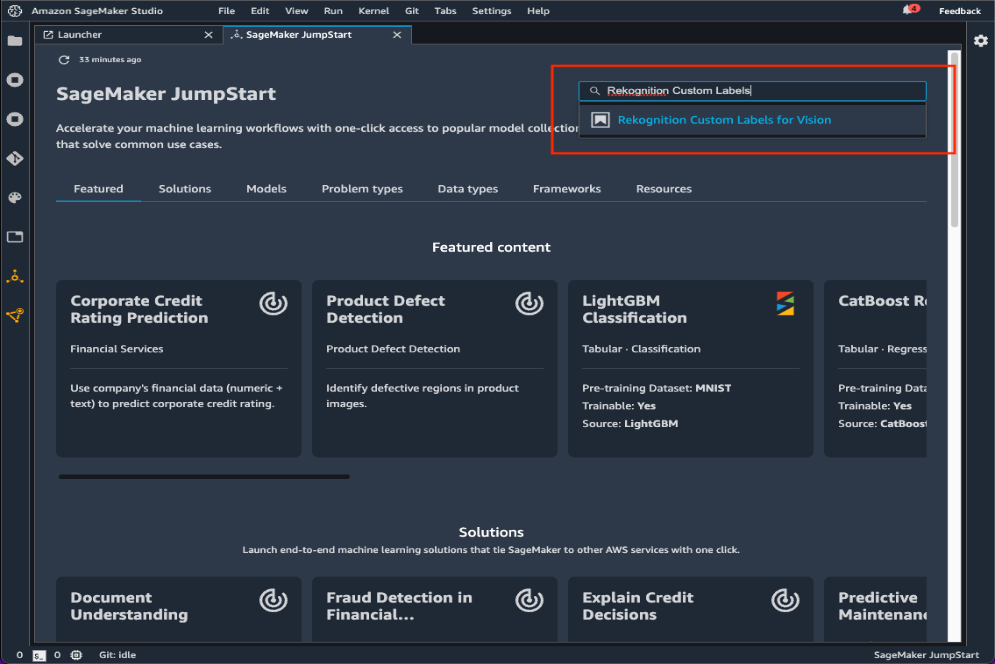Click inside the JumpStart search field
Screen dimensions: 995x664
coord(751,90)
